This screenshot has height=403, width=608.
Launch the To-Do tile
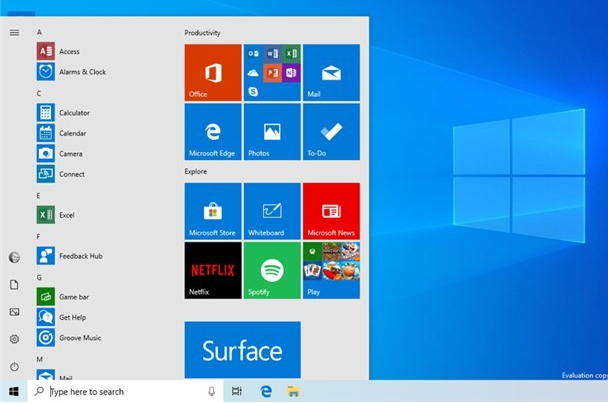(x=331, y=132)
